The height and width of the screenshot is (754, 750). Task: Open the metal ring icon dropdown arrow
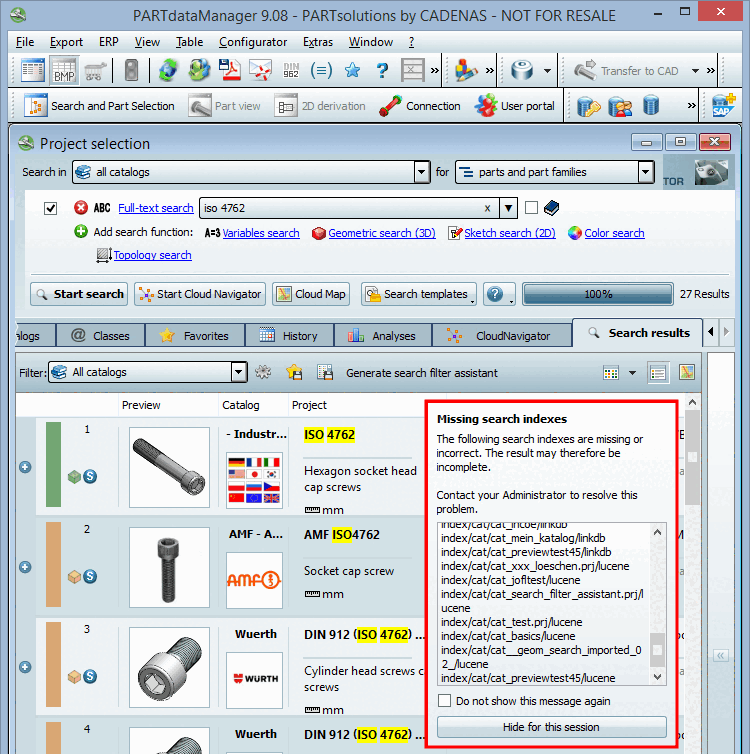point(547,71)
